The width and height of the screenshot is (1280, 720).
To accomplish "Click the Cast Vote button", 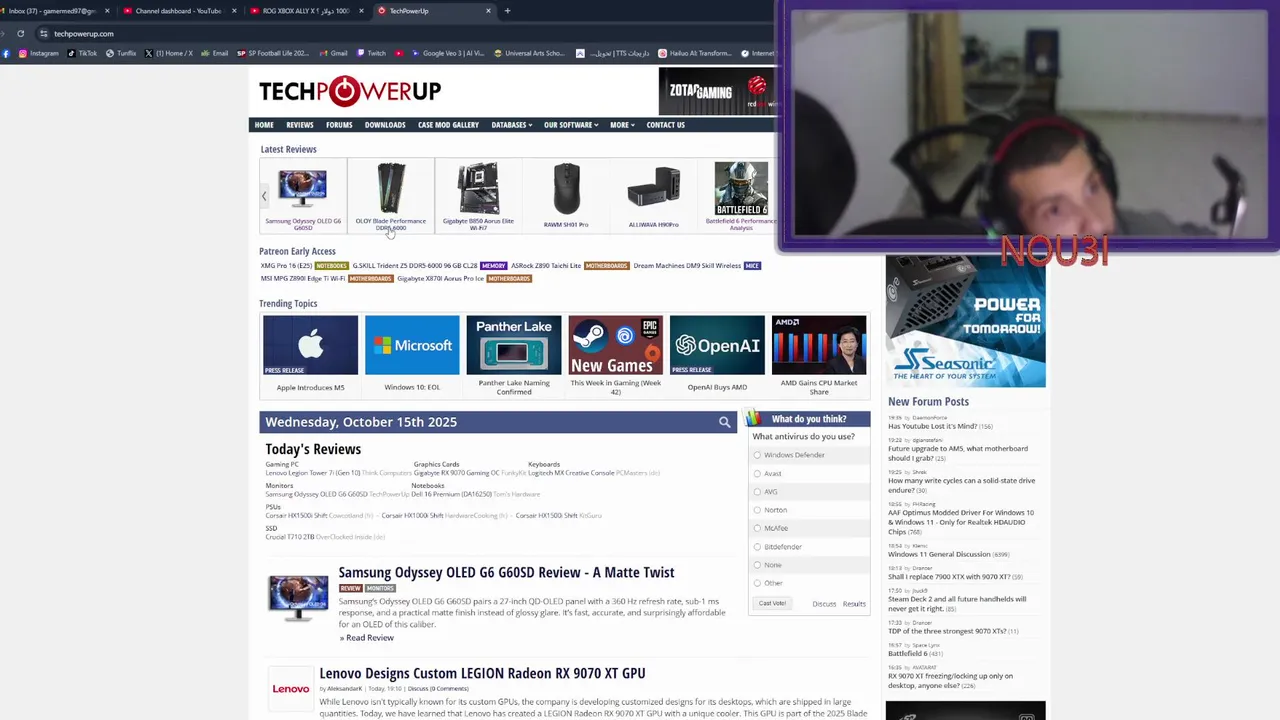I will 772,603.
